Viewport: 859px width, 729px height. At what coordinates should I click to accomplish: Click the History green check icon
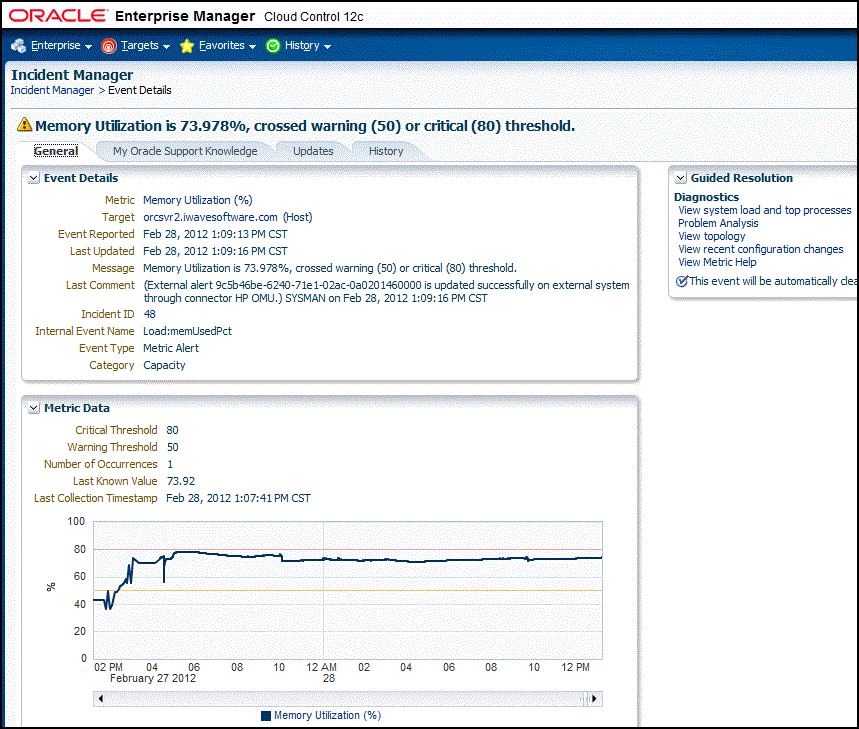coord(271,45)
